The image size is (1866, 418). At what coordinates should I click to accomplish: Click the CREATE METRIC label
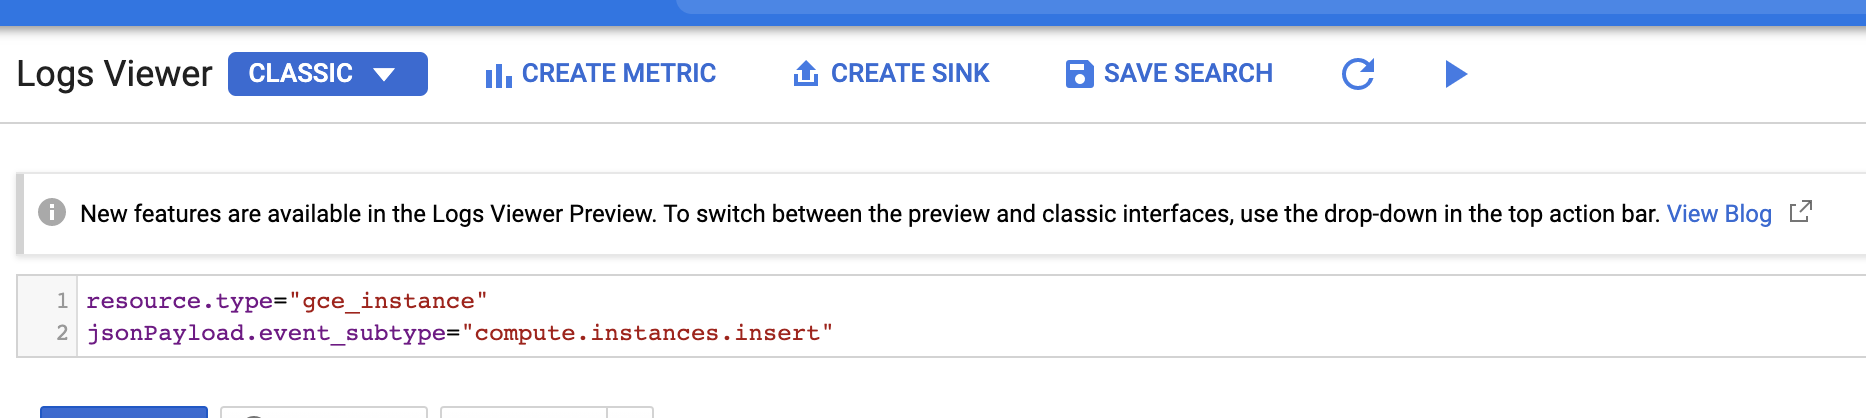[x=618, y=74]
